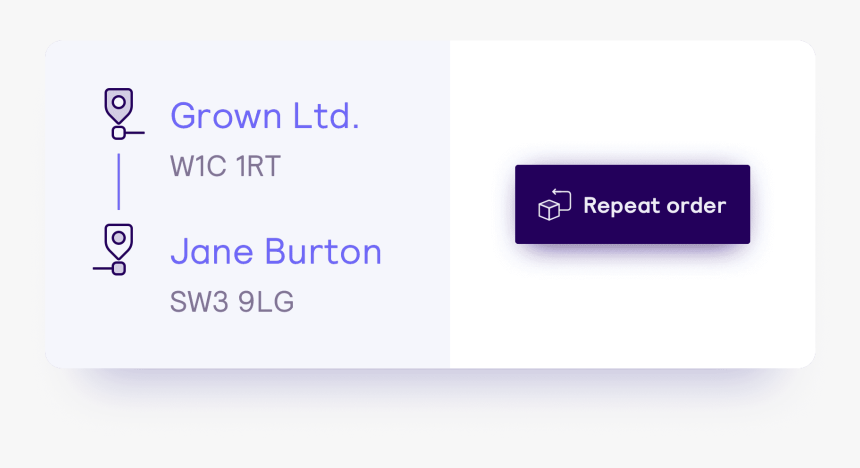
Task: Select the small square node under pickup pin
Action: point(118,133)
